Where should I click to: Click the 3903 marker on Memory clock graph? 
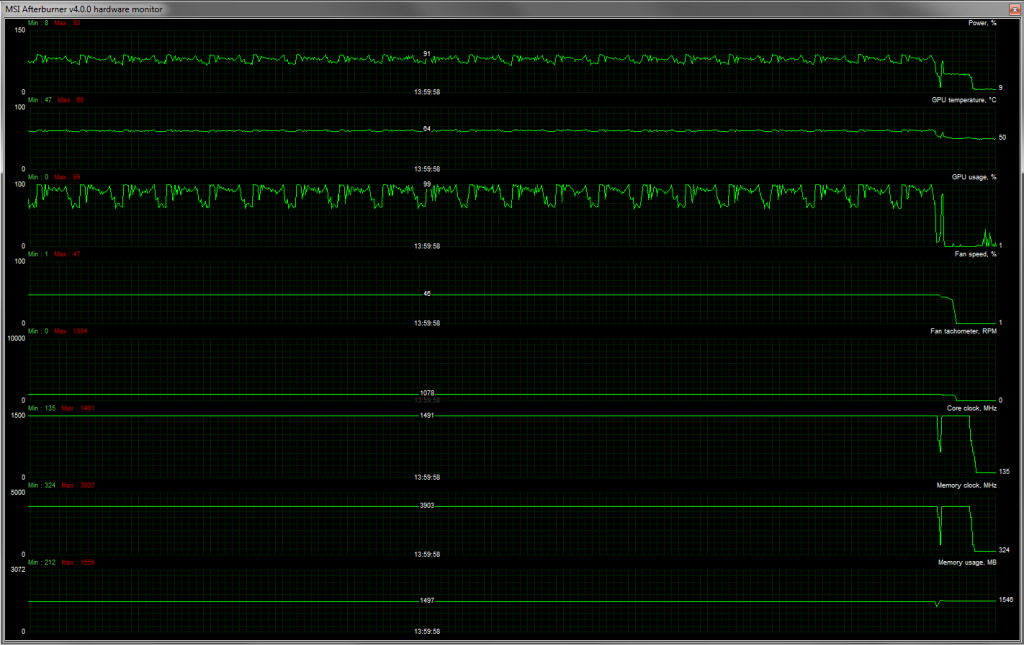click(x=427, y=506)
